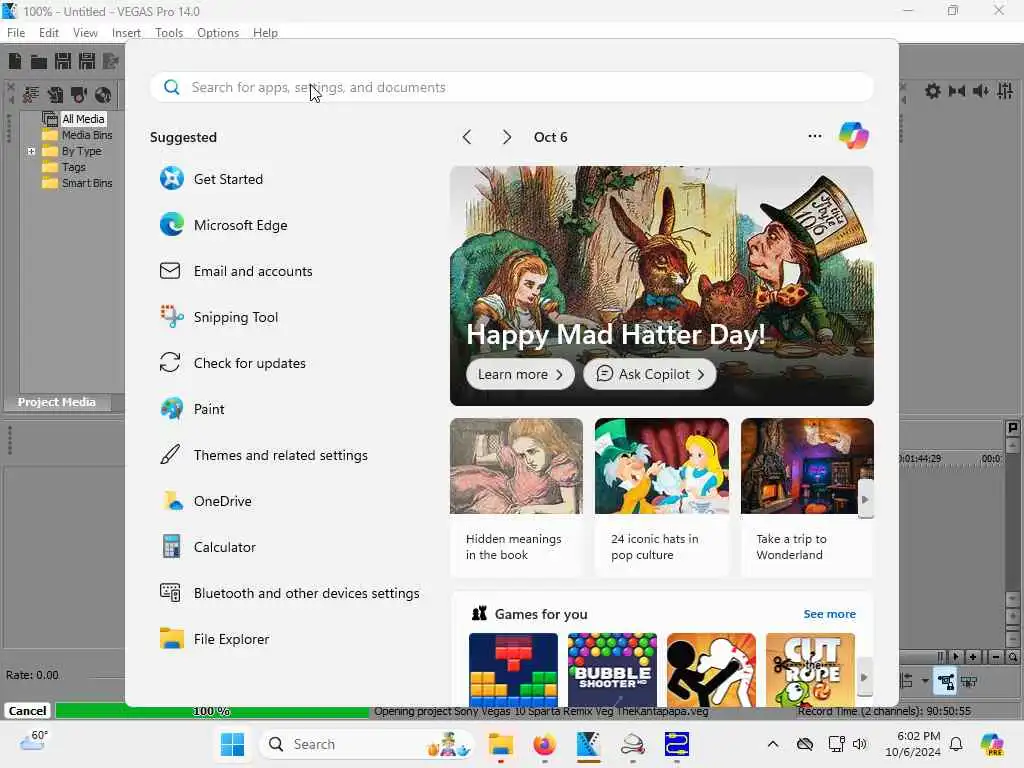Open the Insert menu in VEGAS
This screenshot has width=1024, height=768.
tap(126, 33)
